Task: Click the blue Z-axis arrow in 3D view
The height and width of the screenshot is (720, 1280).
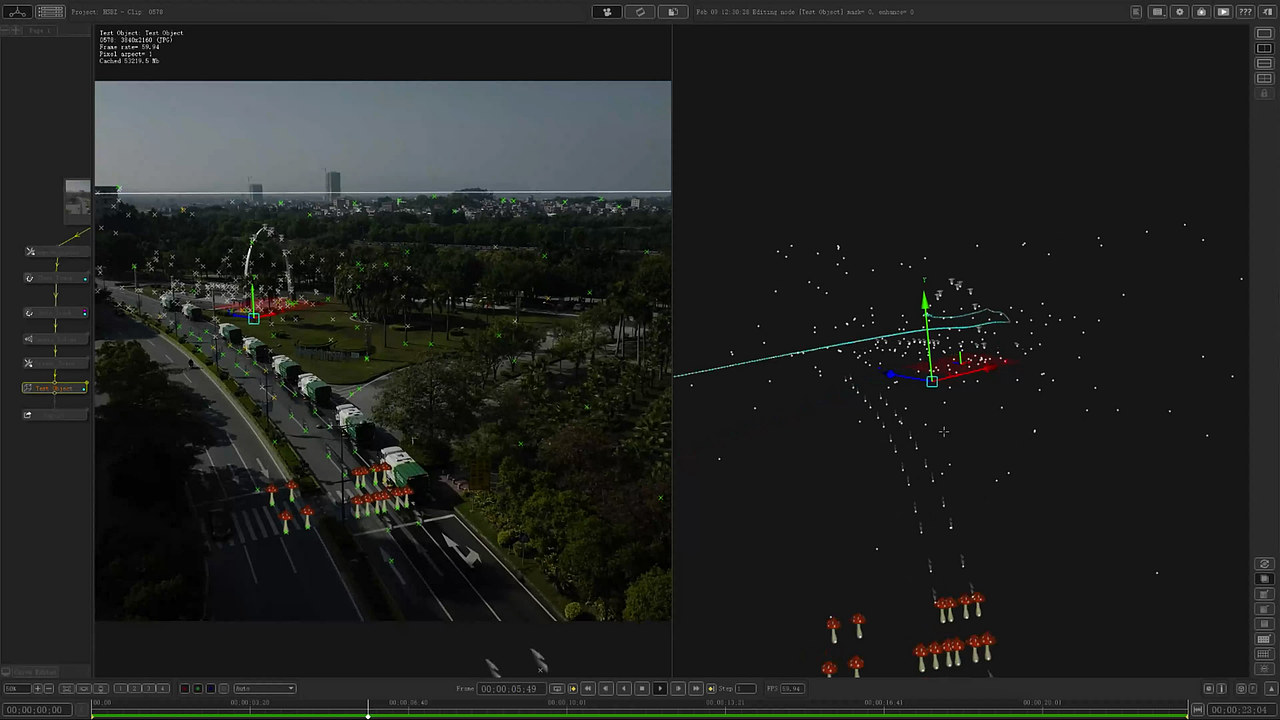Action: (891, 375)
